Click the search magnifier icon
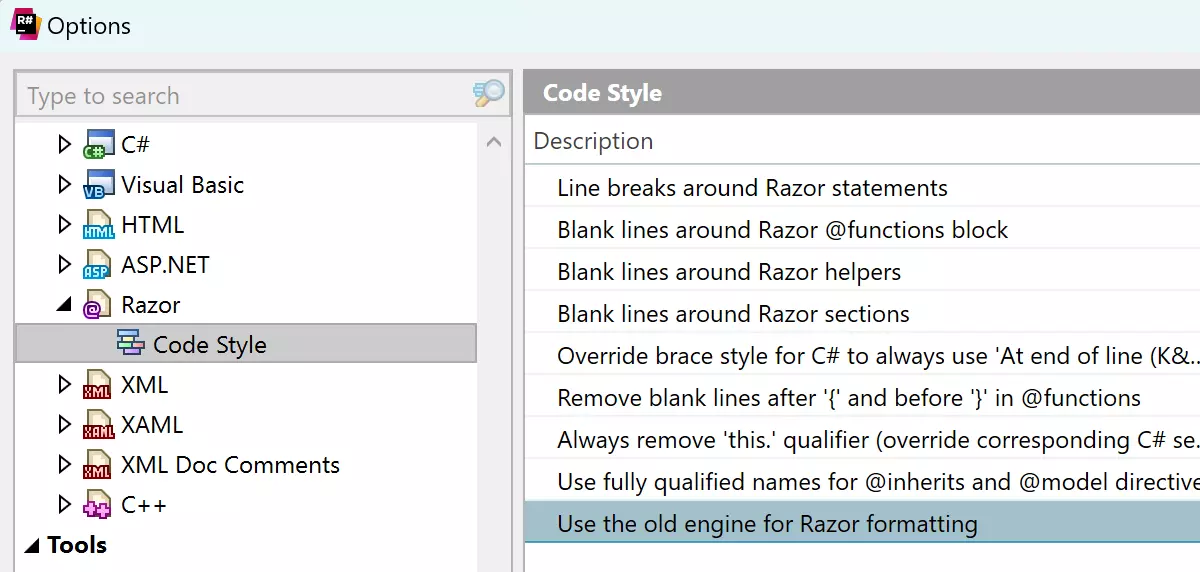 (x=489, y=95)
